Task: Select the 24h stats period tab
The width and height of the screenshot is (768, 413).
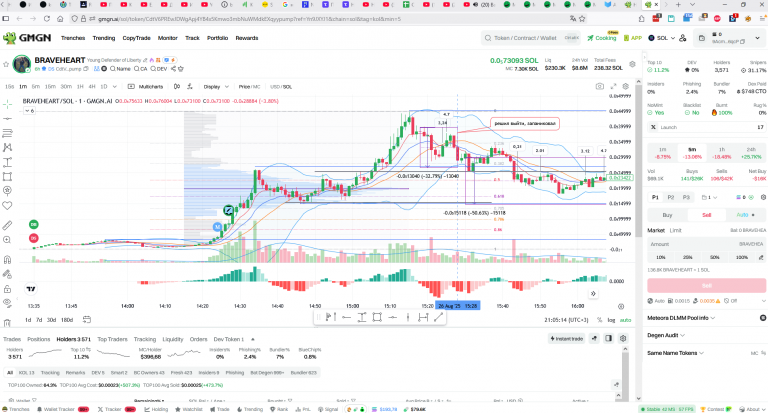Action: click(x=751, y=153)
